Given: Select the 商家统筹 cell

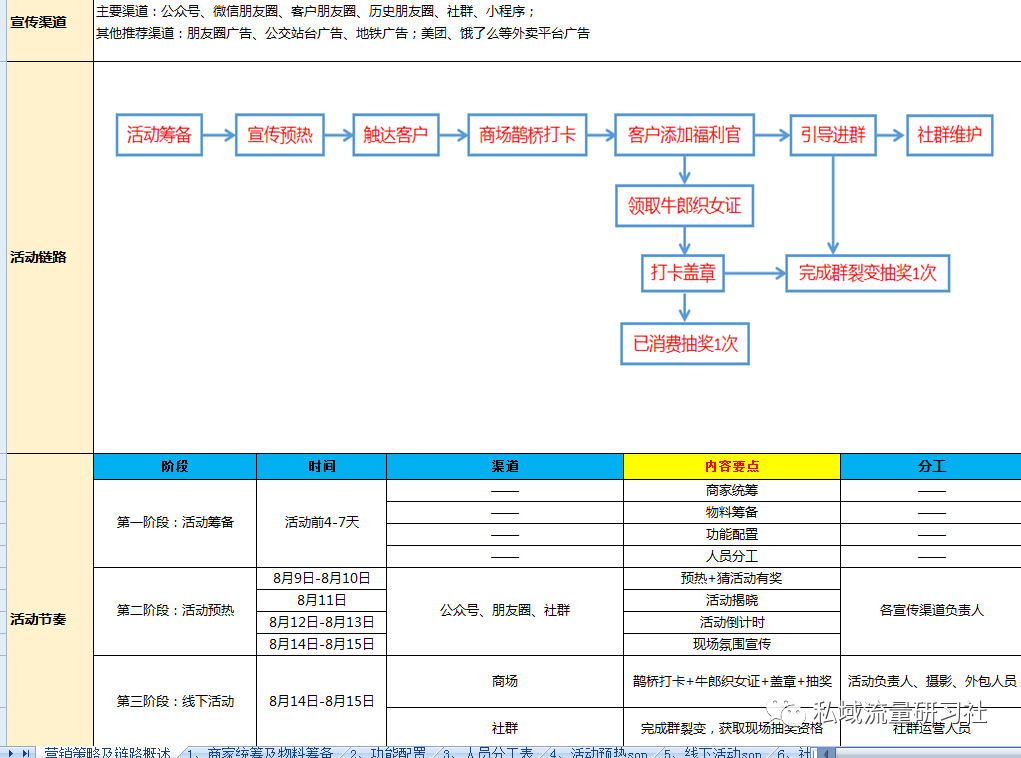Looking at the screenshot, I should click(x=732, y=490).
